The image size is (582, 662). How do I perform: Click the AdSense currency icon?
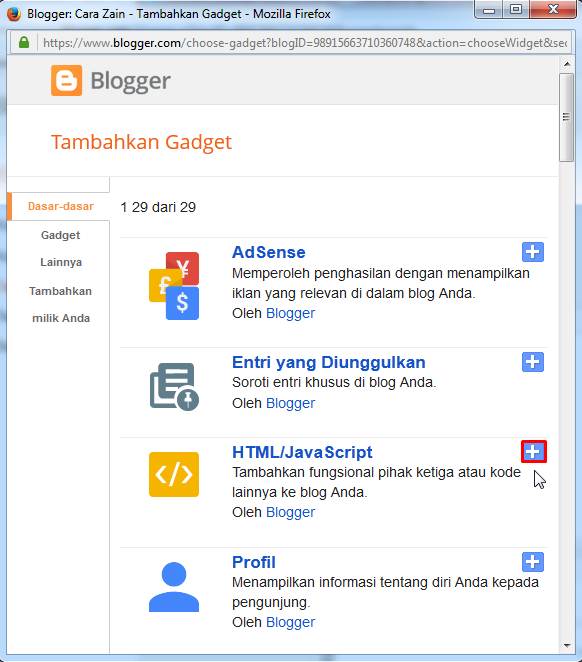[x=174, y=286]
